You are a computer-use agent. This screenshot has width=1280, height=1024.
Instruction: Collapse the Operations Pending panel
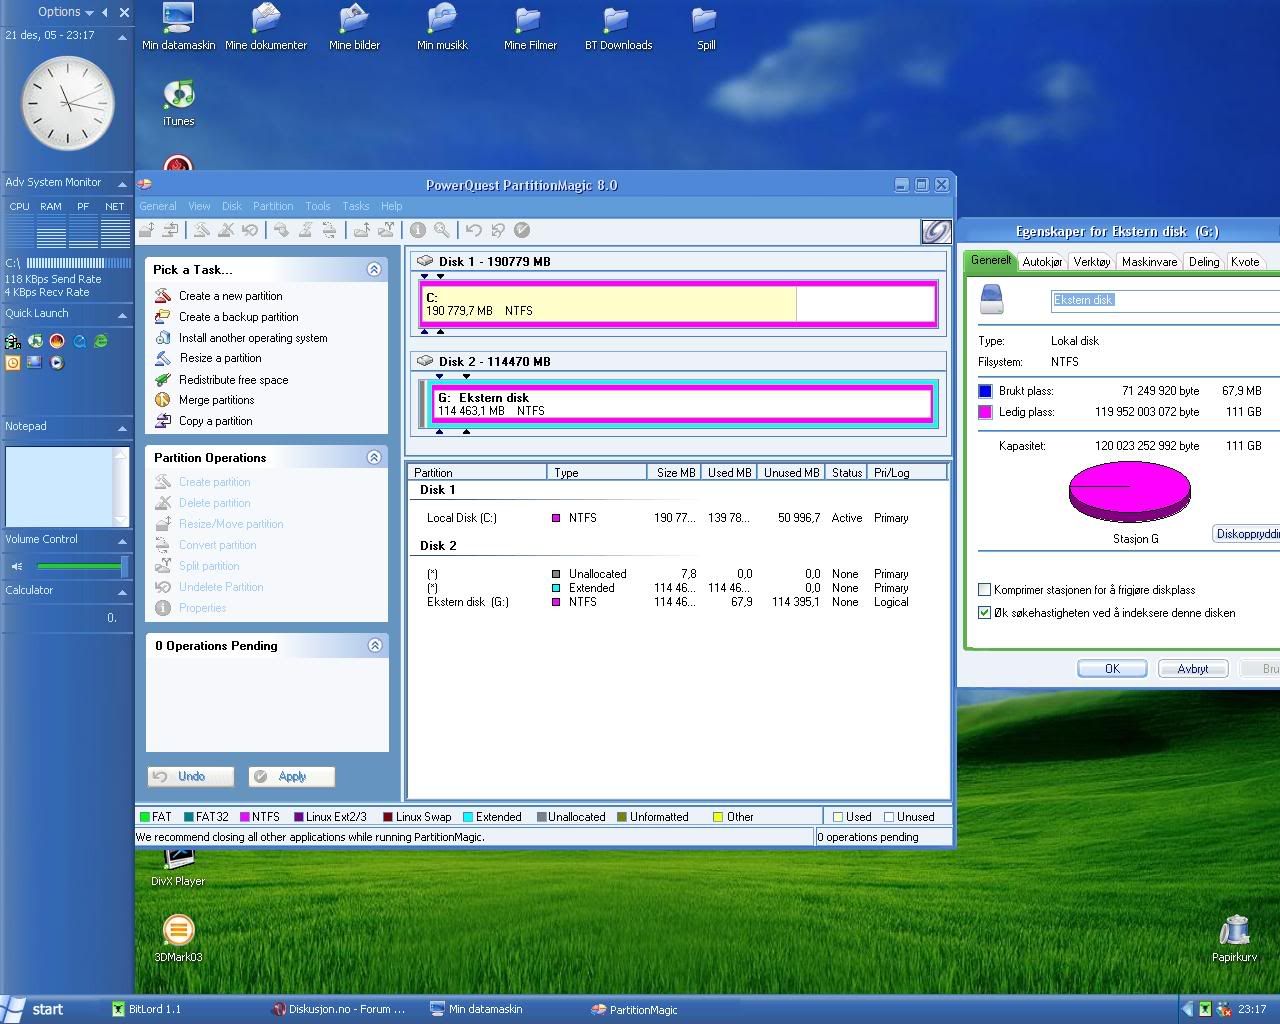tap(374, 645)
